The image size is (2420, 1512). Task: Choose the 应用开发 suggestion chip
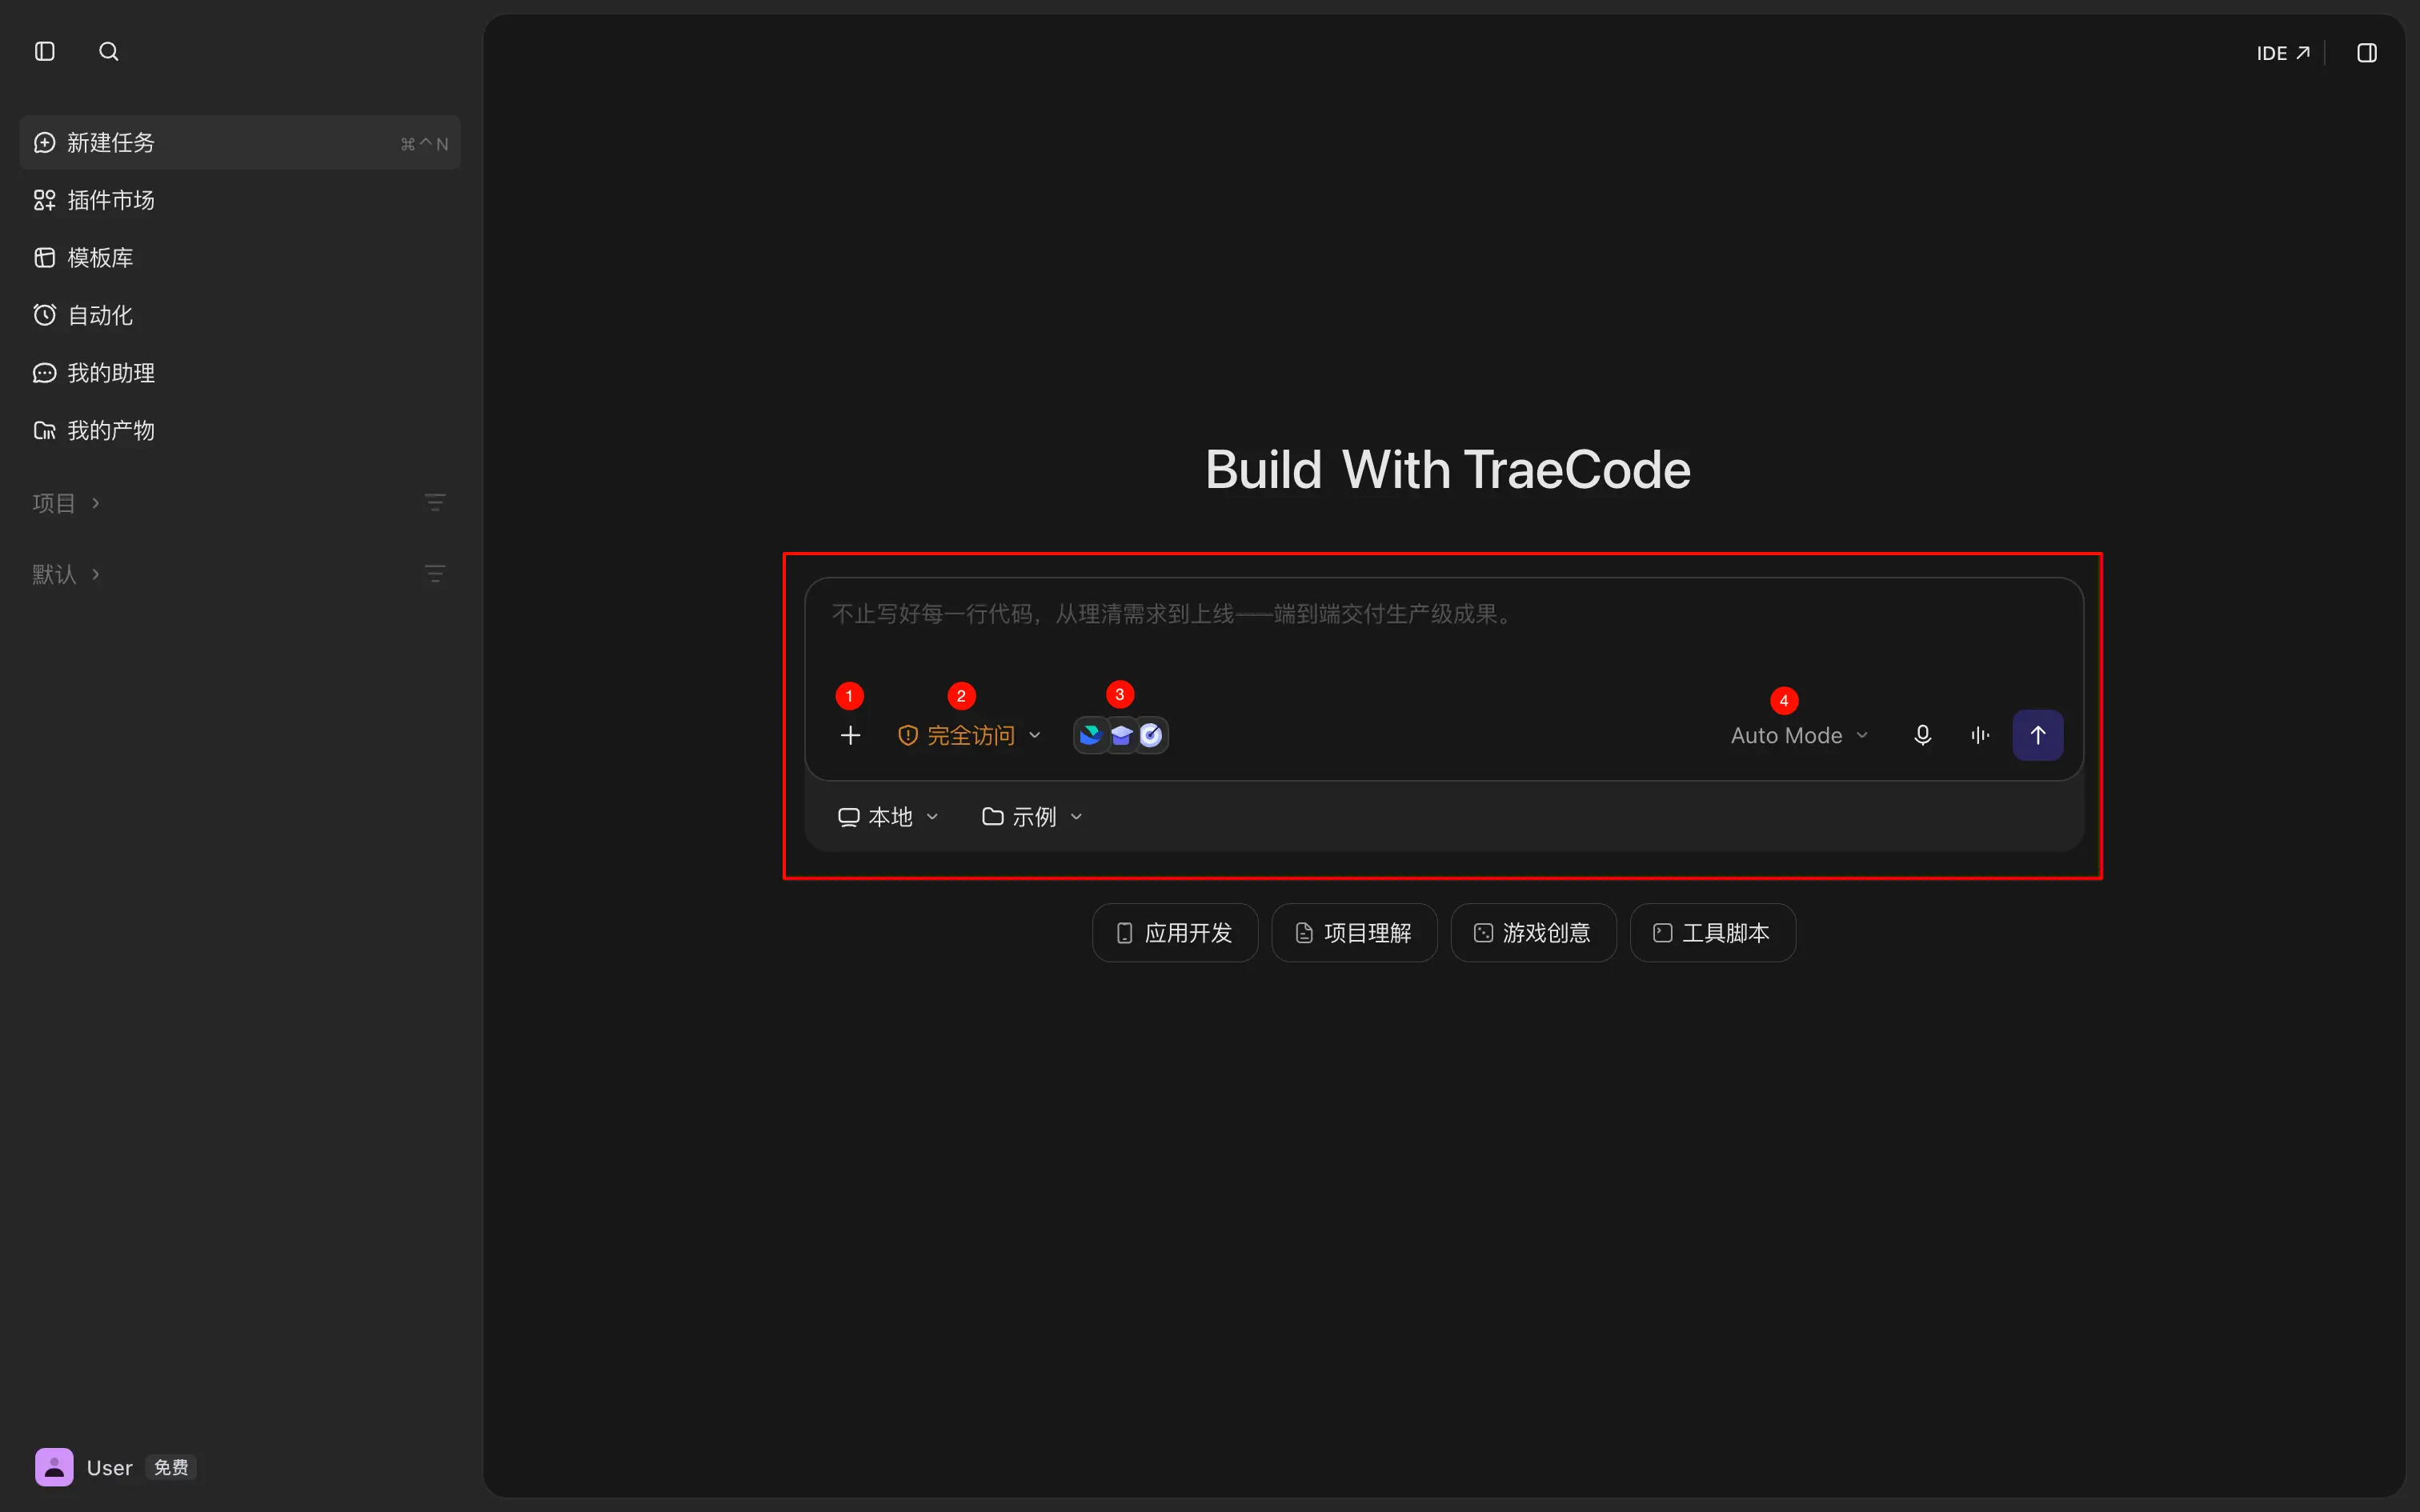(x=1175, y=933)
